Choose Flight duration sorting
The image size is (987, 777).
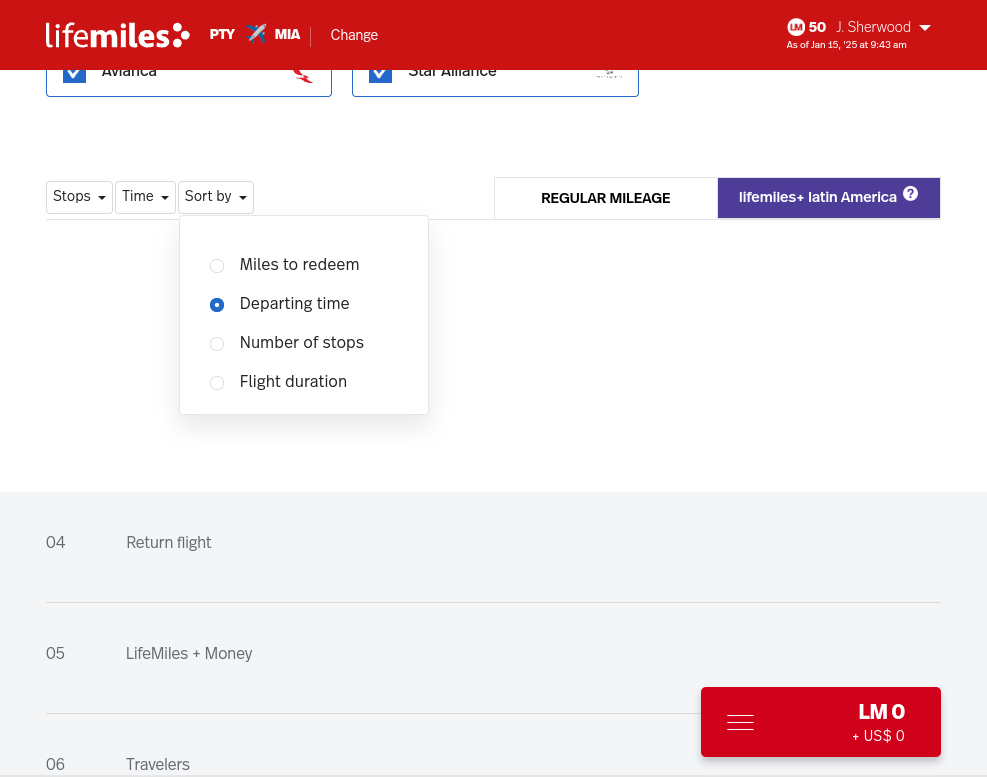[x=217, y=383]
